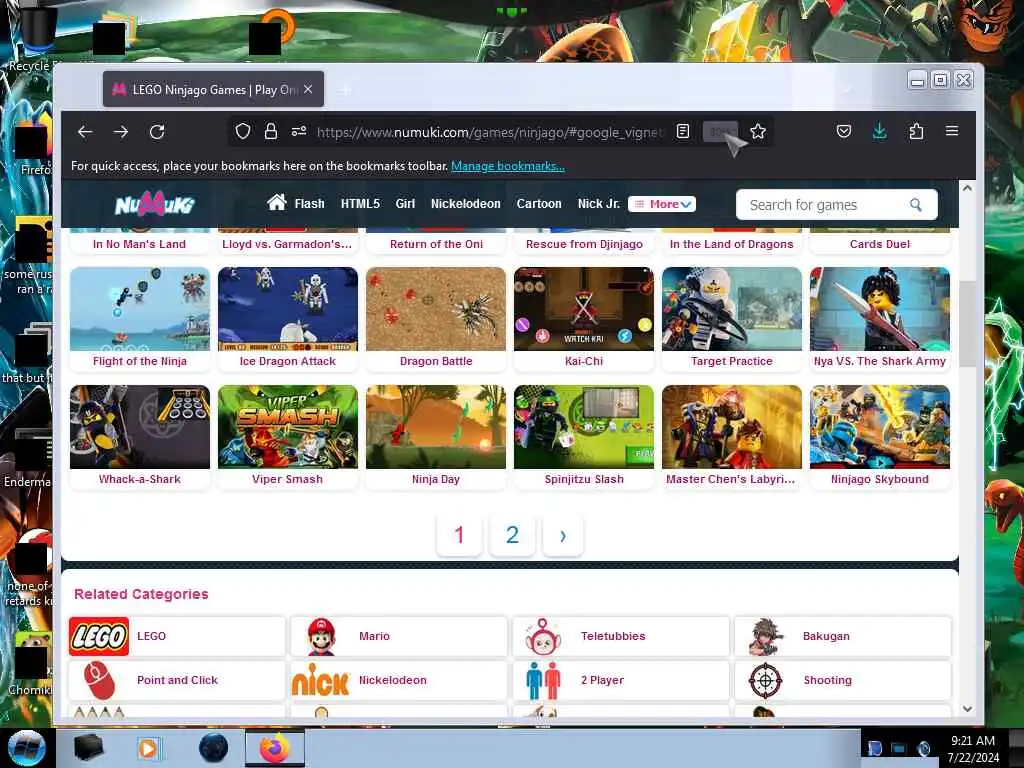This screenshot has height=768, width=1024.
Task: Open the Flight of the Ninja link
Action: coord(140,361)
